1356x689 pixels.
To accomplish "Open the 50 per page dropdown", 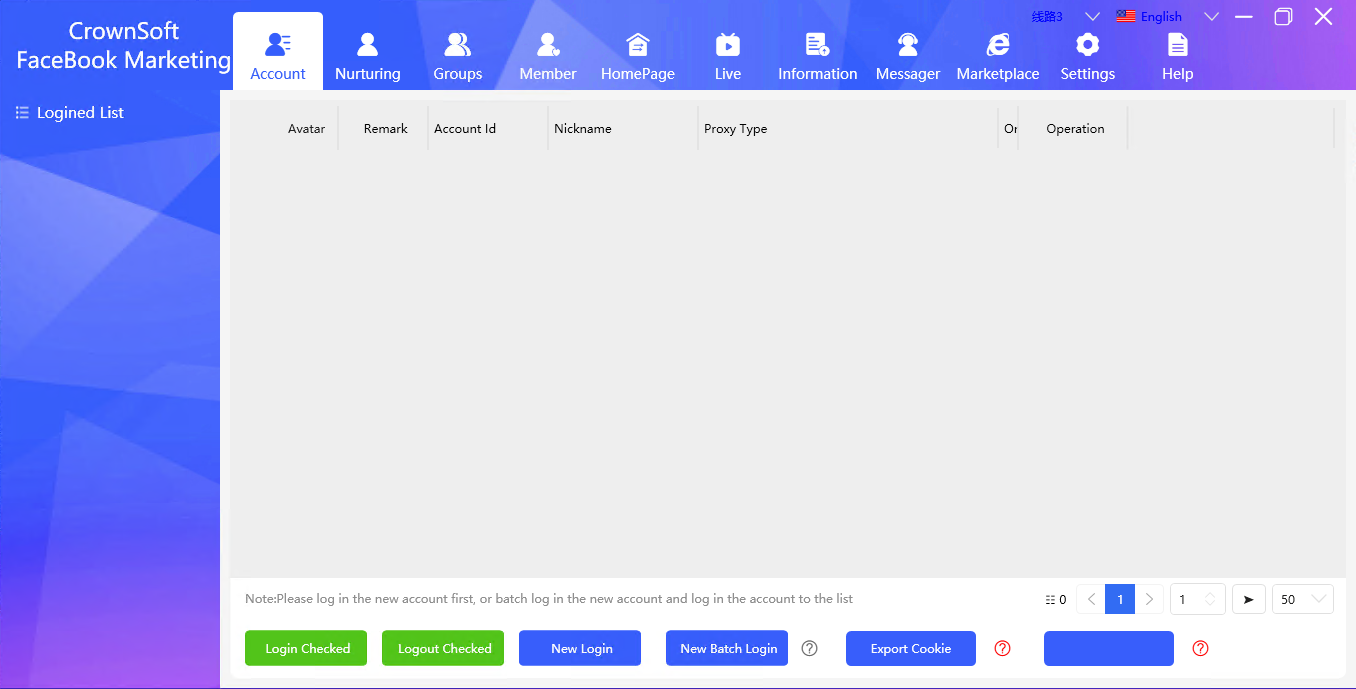I will (x=1303, y=599).
